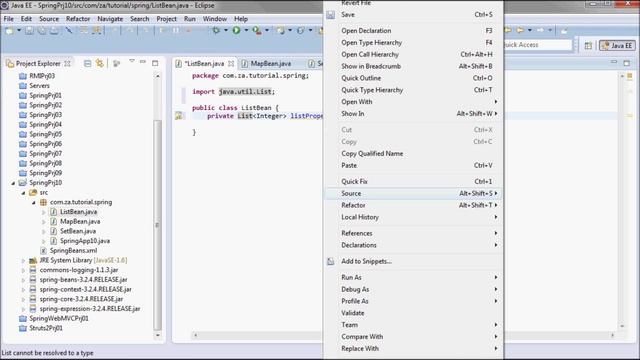Minimize the Project Explorer panel
Image resolution: width=640 pixels, height=360 pixels.
pyautogui.click(x=143, y=62)
